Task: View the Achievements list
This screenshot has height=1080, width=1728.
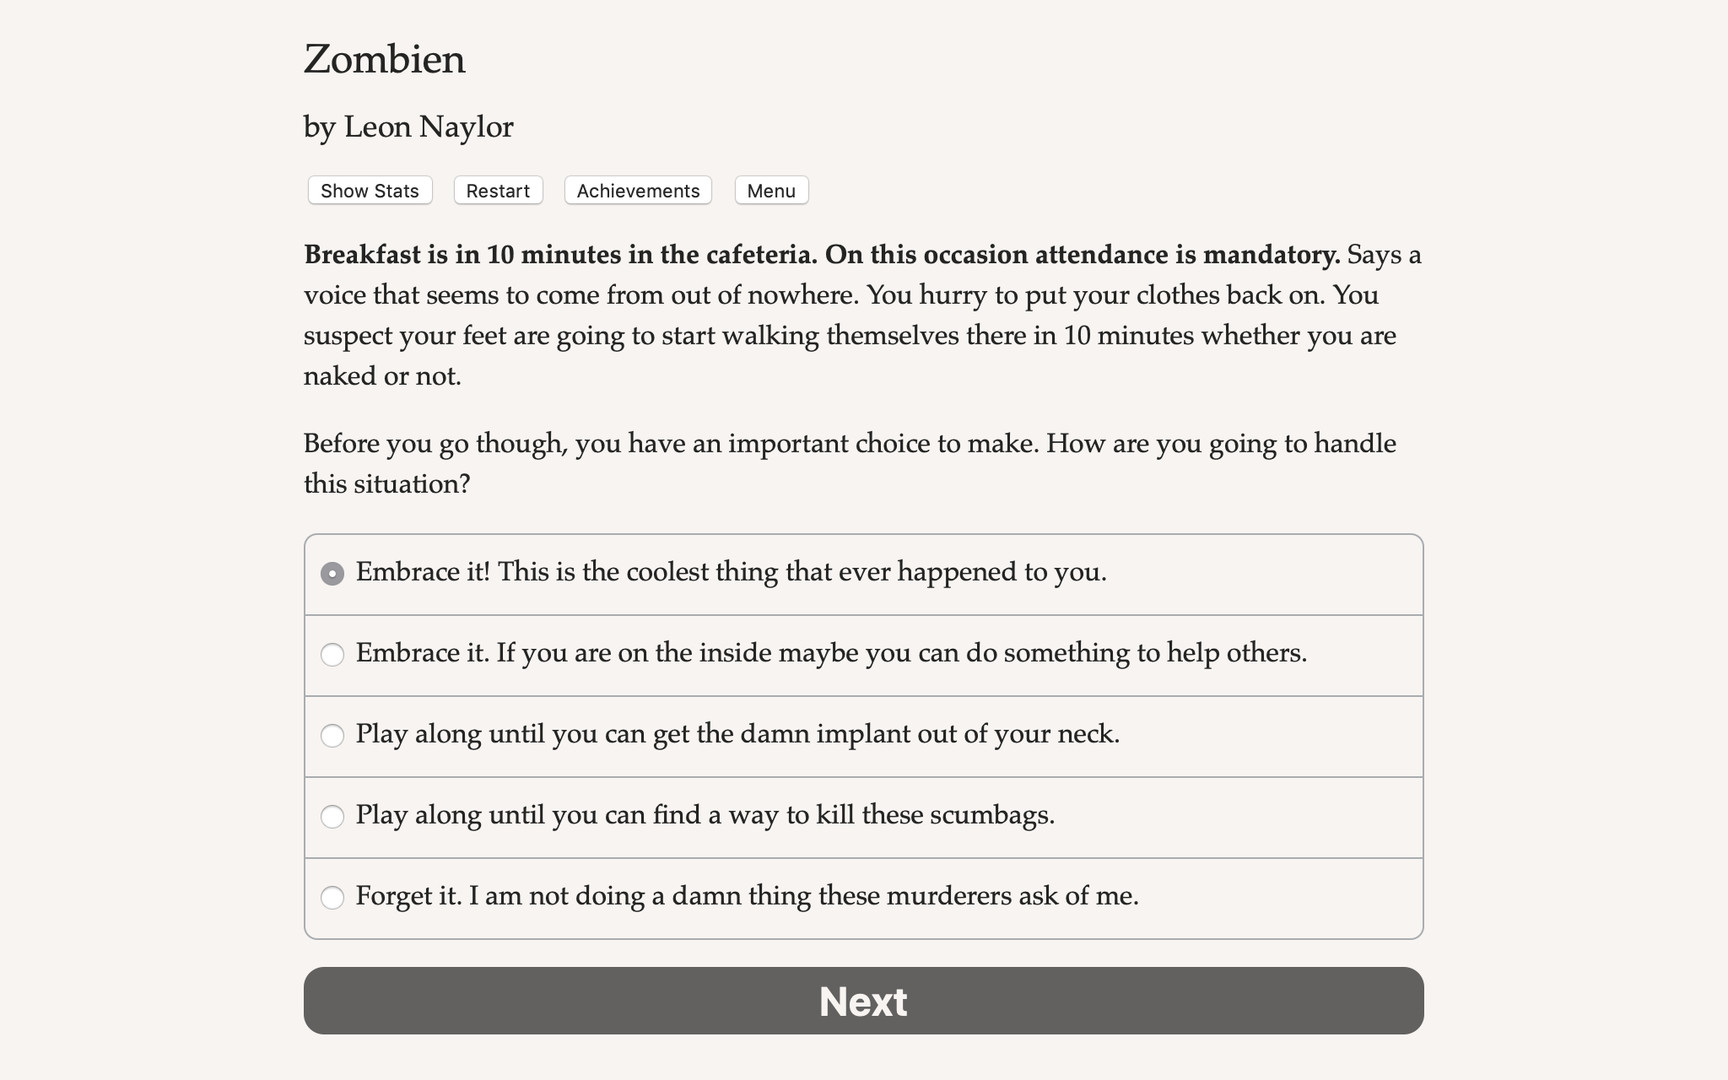Action: tap(637, 190)
